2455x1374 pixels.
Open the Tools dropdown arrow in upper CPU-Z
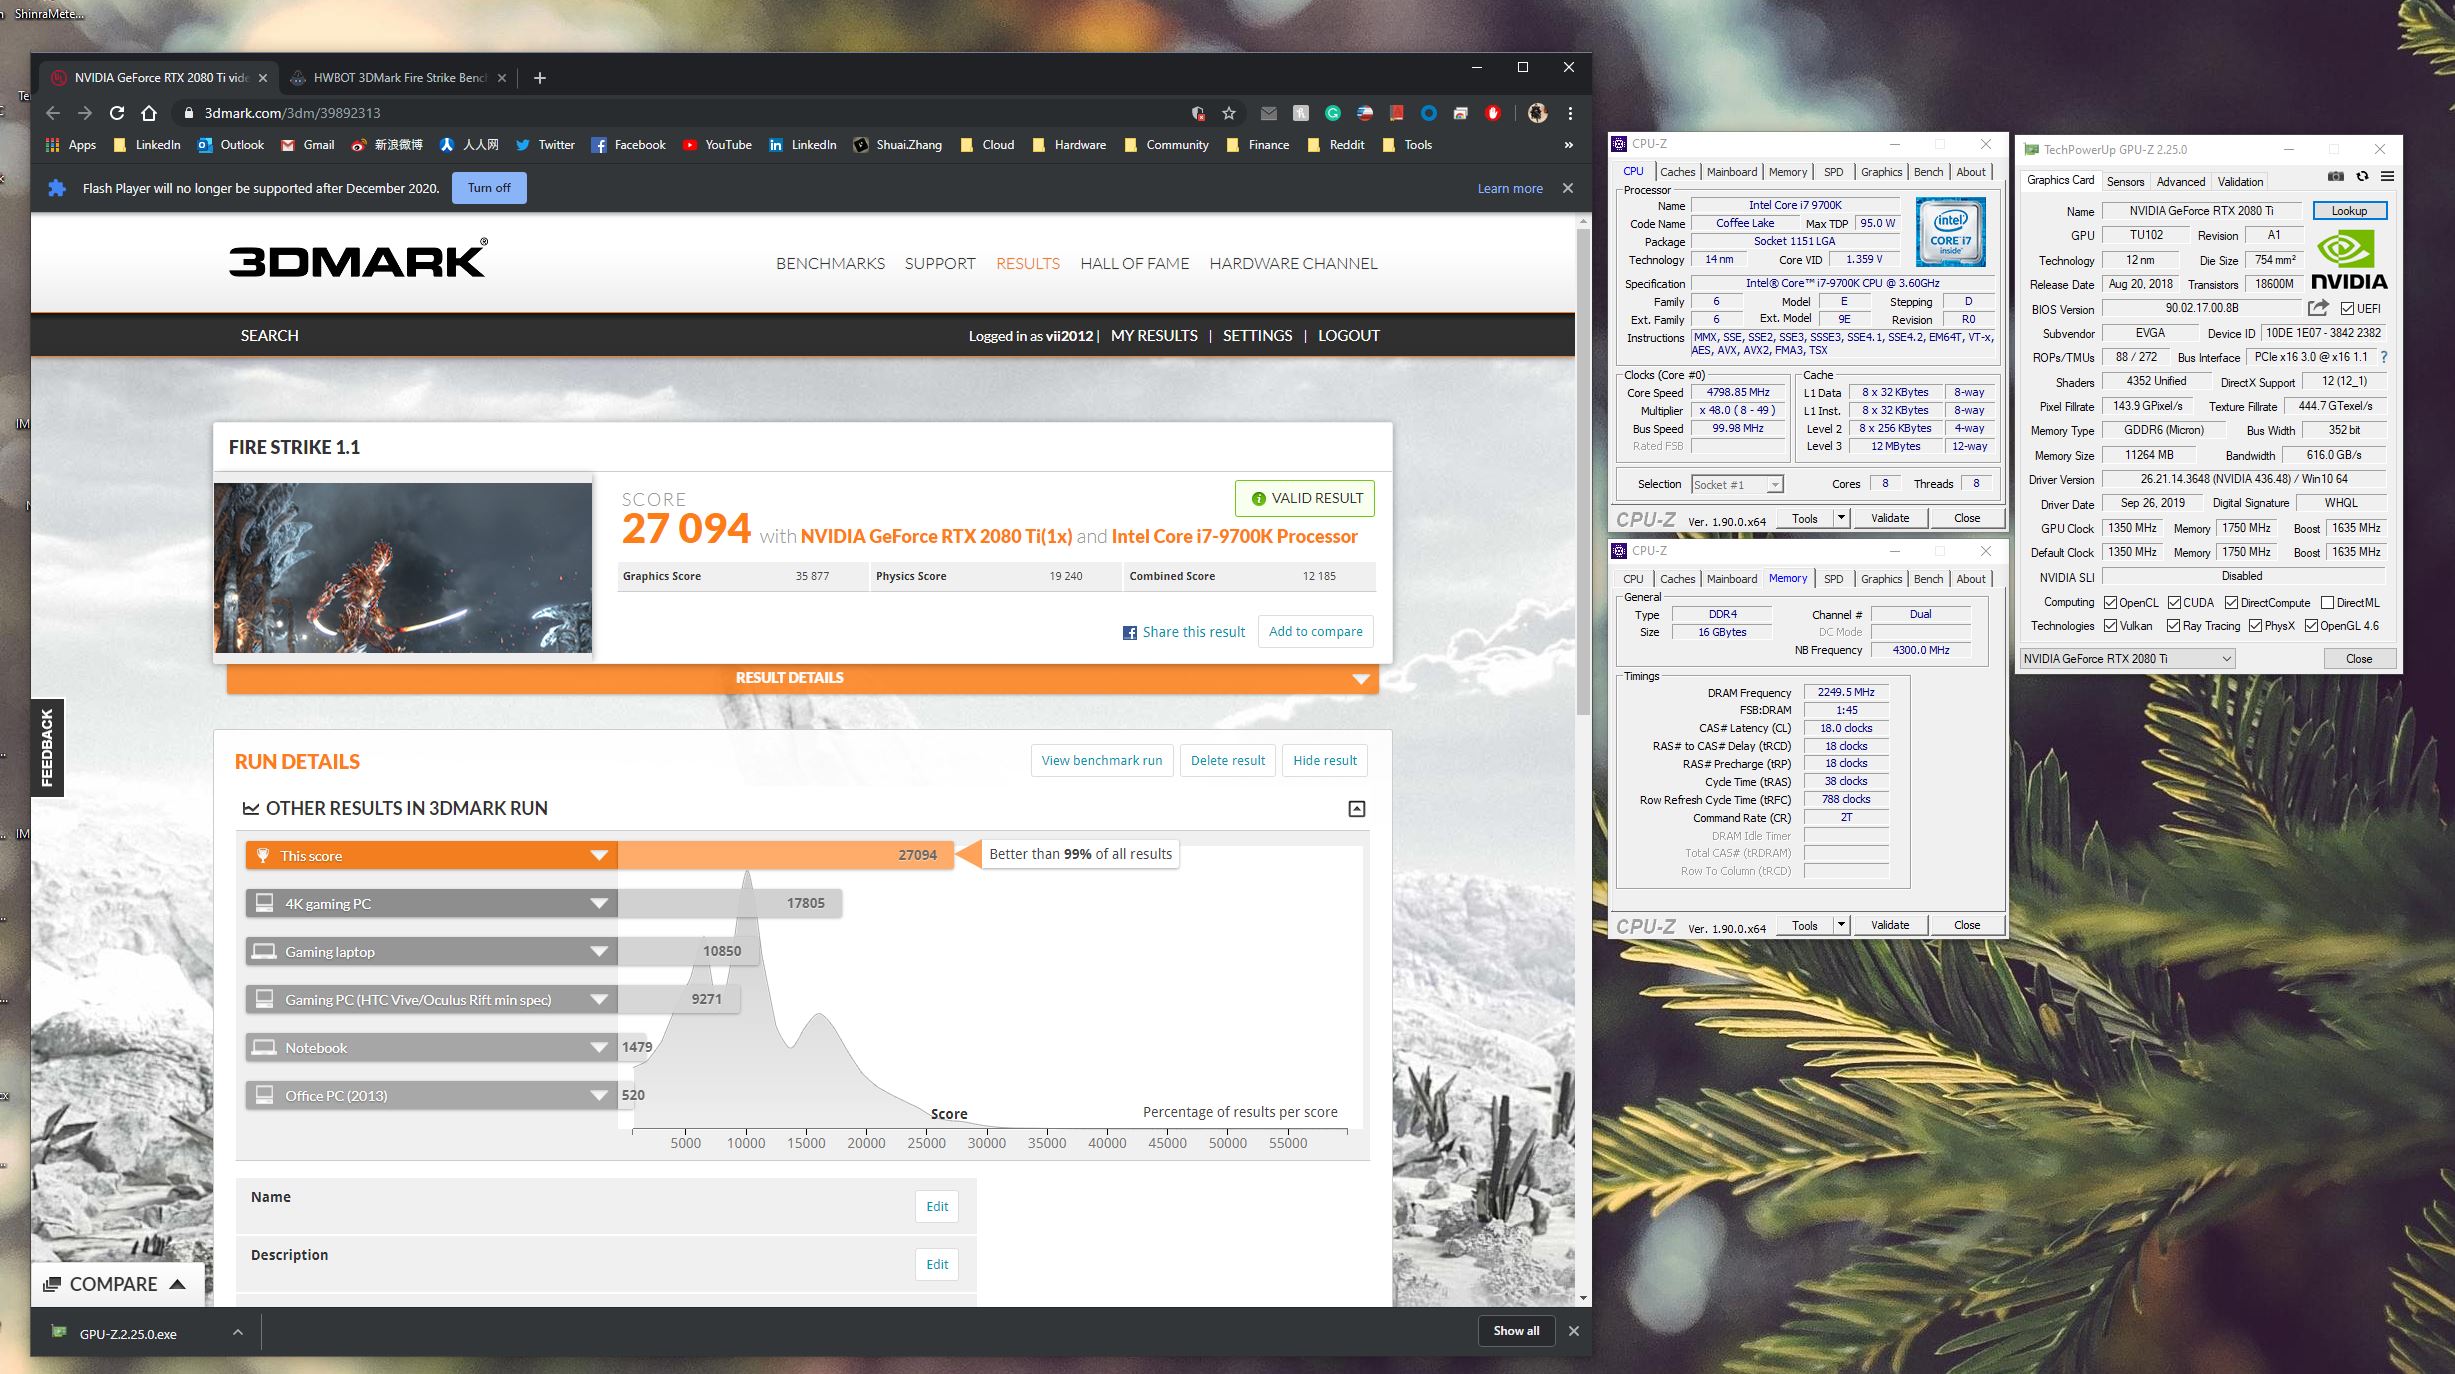[1841, 518]
